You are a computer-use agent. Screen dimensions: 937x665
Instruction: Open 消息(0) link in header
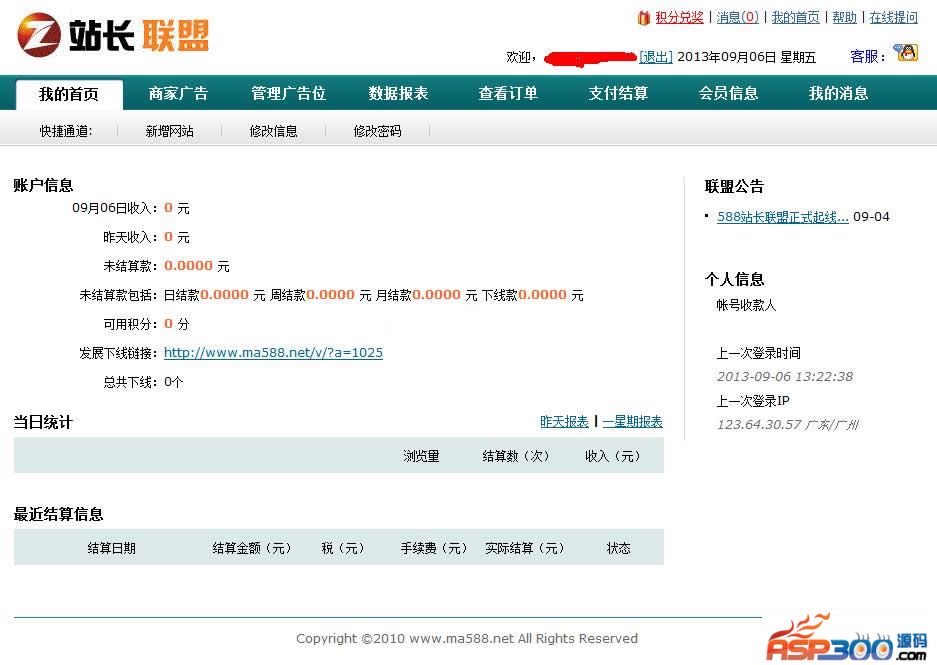point(737,17)
